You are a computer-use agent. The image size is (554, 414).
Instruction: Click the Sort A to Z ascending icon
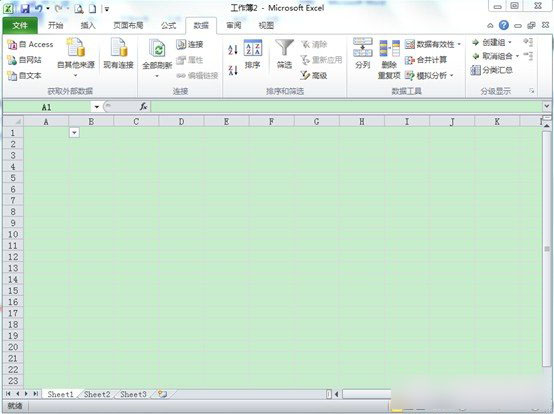pyautogui.click(x=233, y=49)
